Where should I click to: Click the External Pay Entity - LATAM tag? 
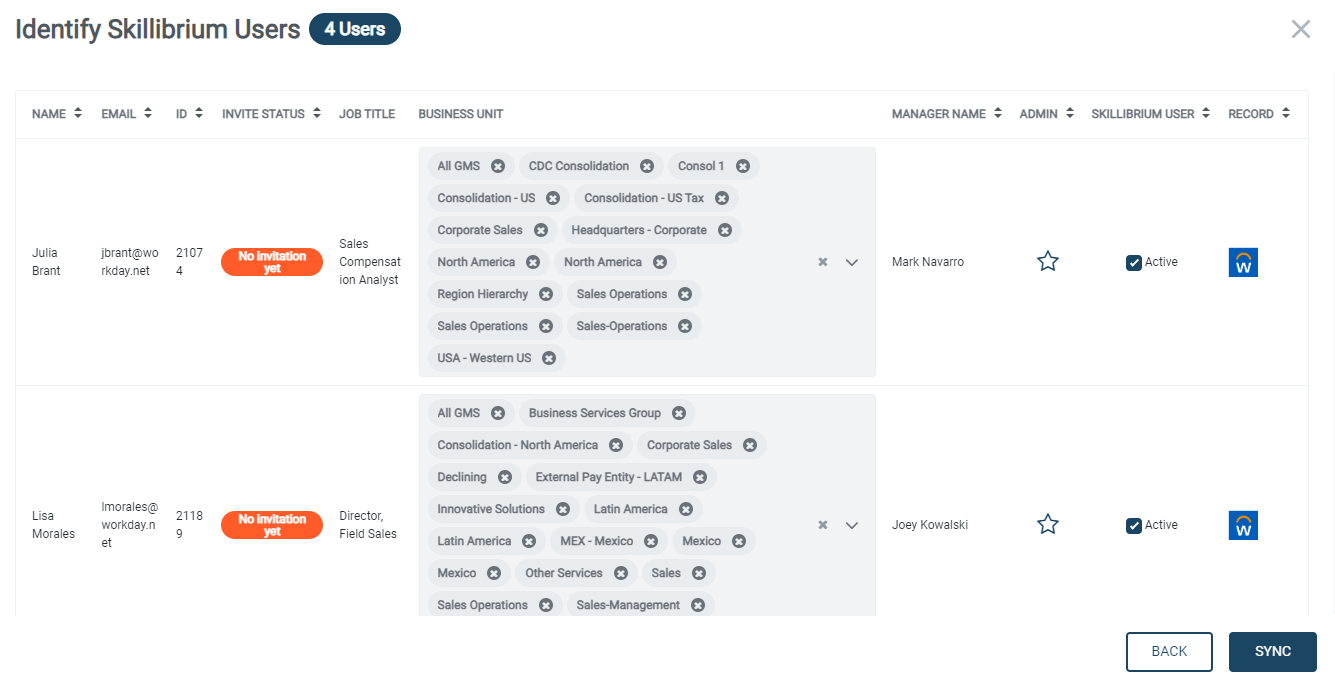tap(608, 477)
